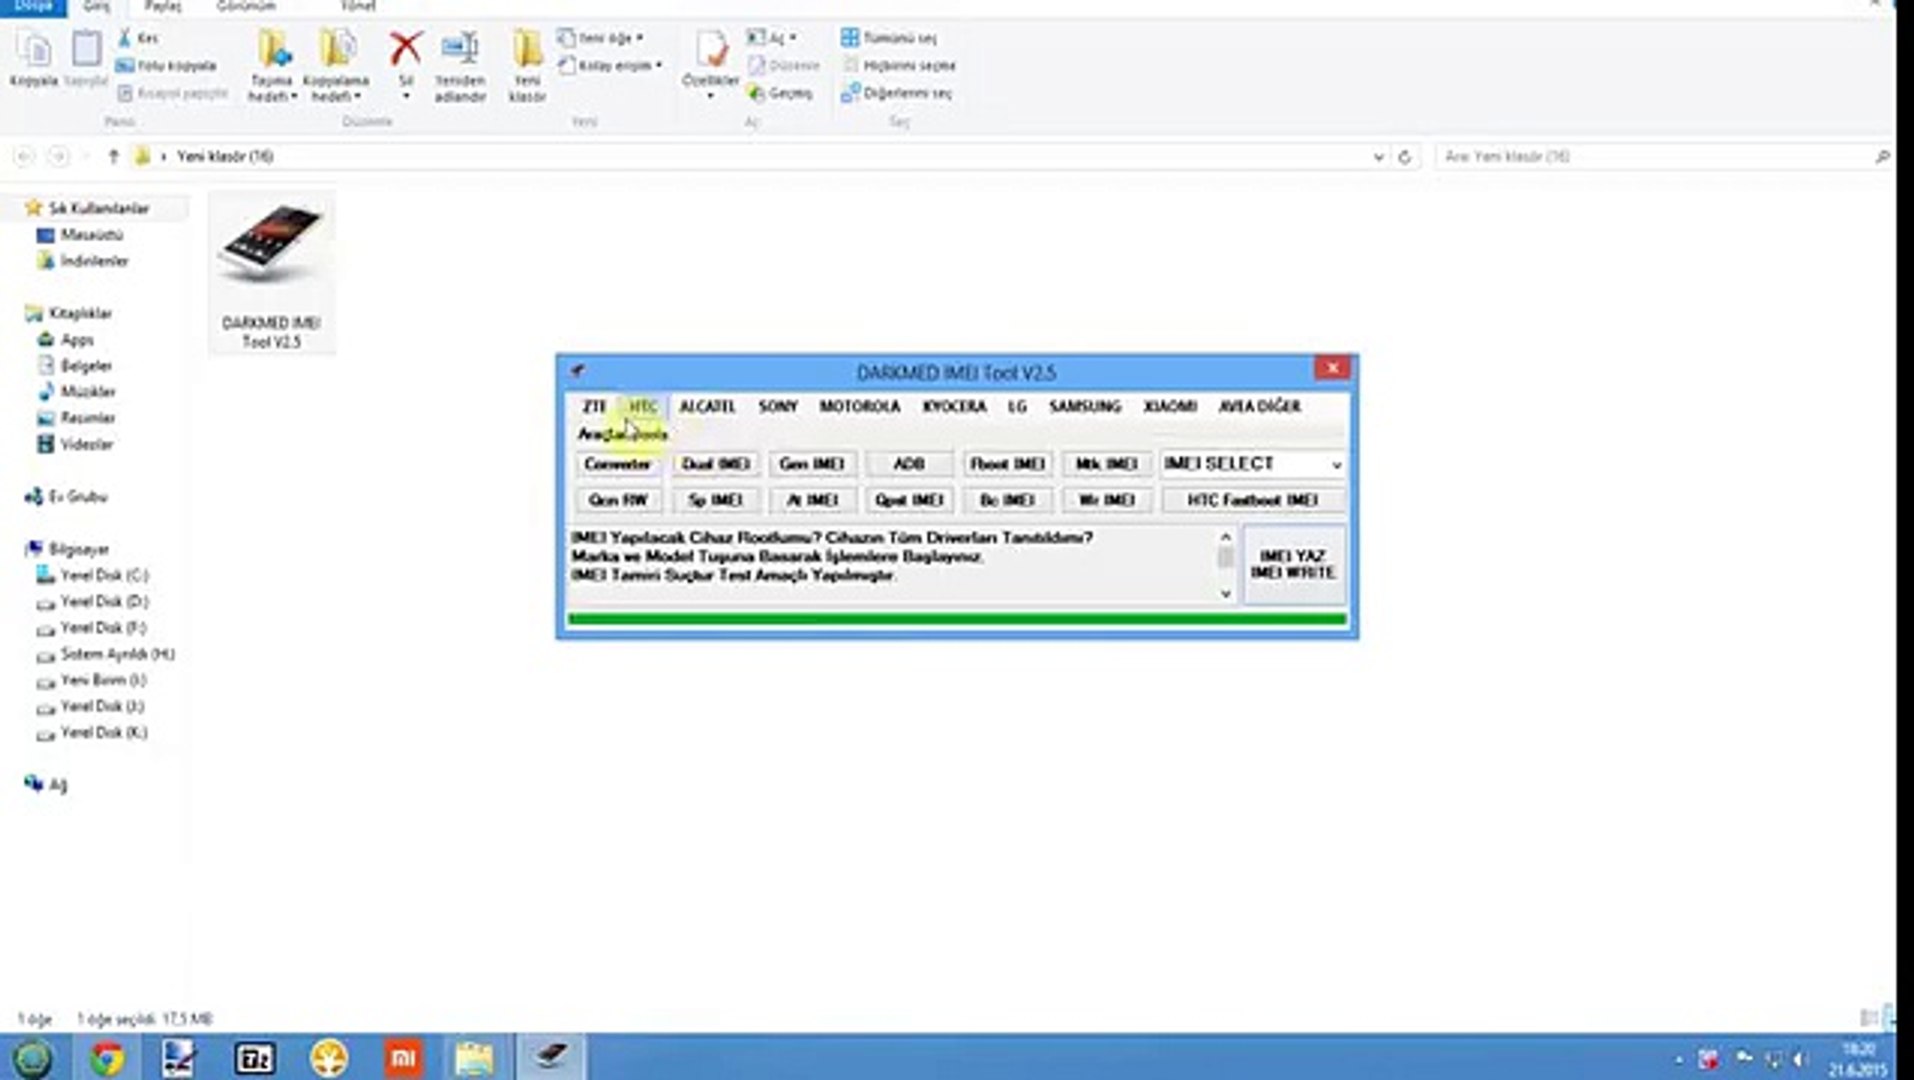Click the Gen IMEI button
This screenshot has height=1080, width=1914.
[x=812, y=464]
